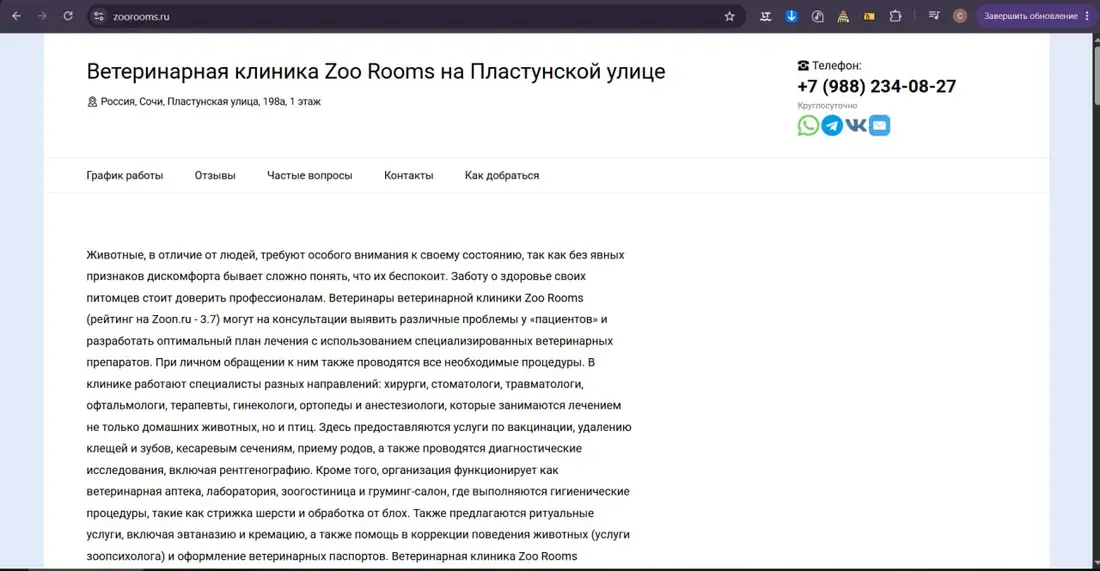This screenshot has height=571, width=1100.
Task: Go back with the browser back arrow
Action: [16, 16]
